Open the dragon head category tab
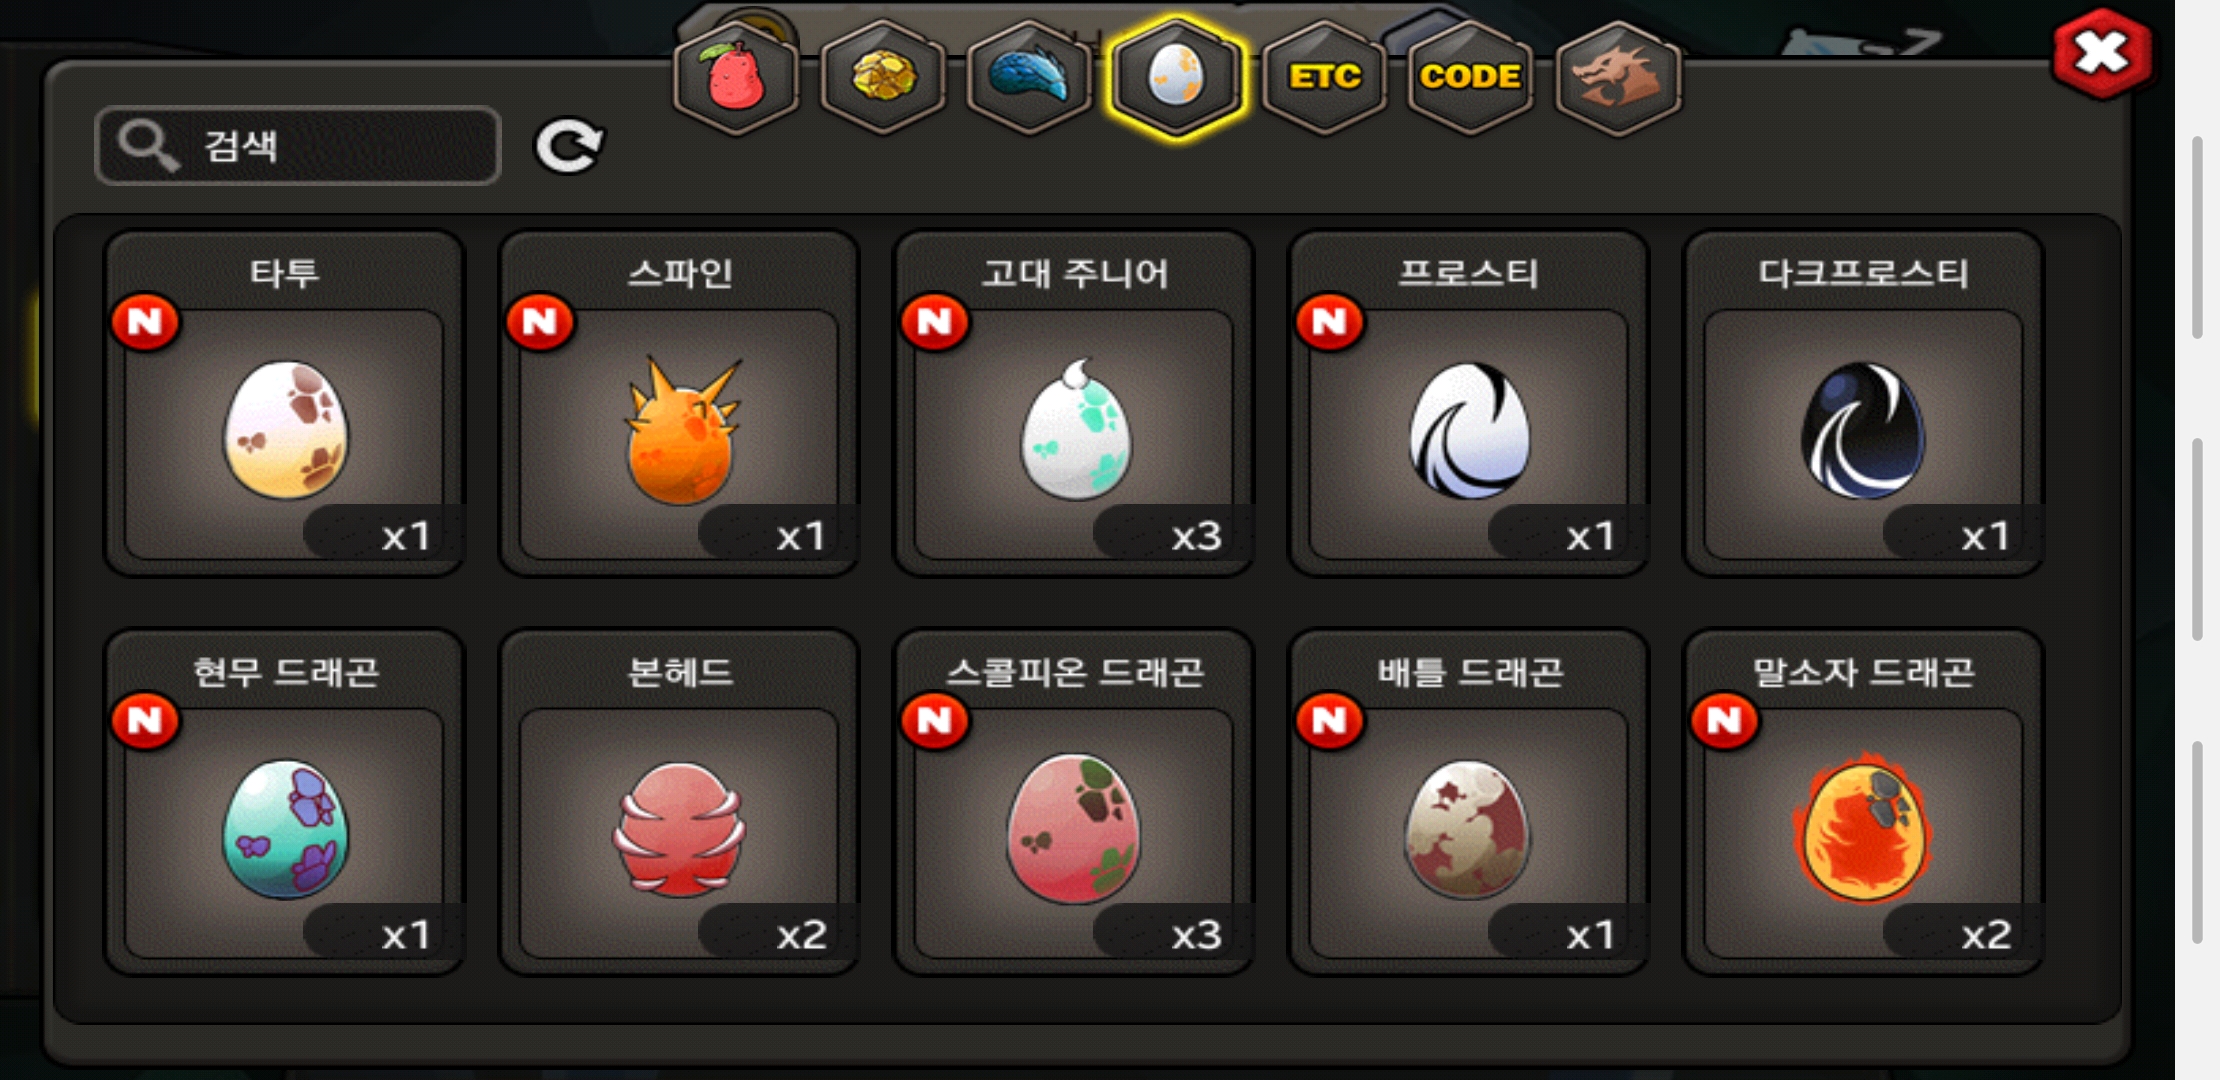This screenshot has height=1080, width=2220. click(1618, 77)
